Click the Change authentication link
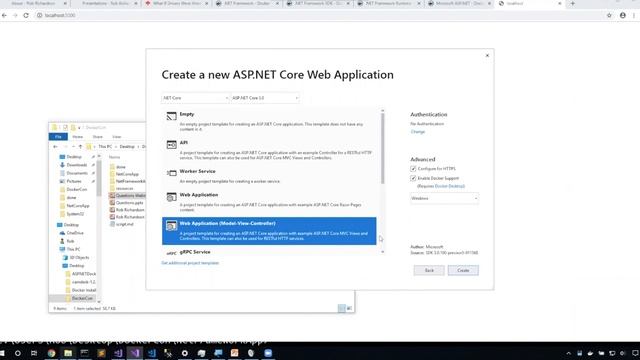The image size is (640, 360). tap(418, 132)
